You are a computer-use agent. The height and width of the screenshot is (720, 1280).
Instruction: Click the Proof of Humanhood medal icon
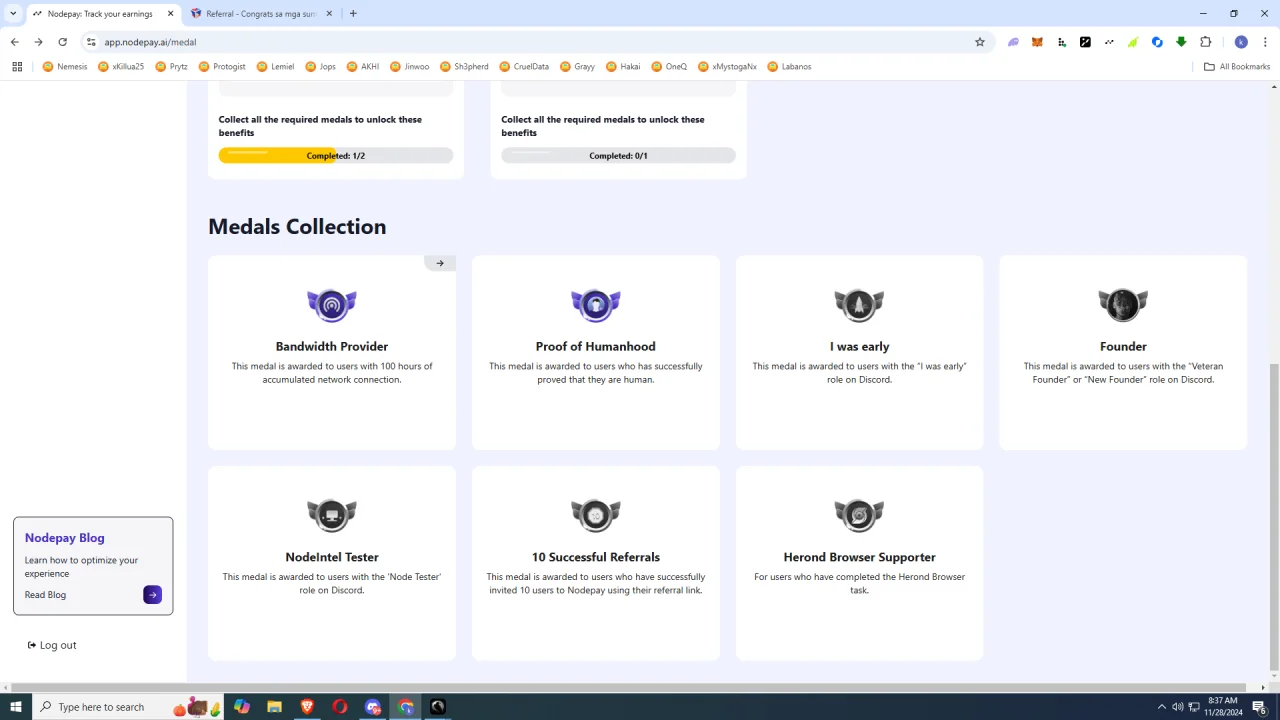tap(596, 305)
